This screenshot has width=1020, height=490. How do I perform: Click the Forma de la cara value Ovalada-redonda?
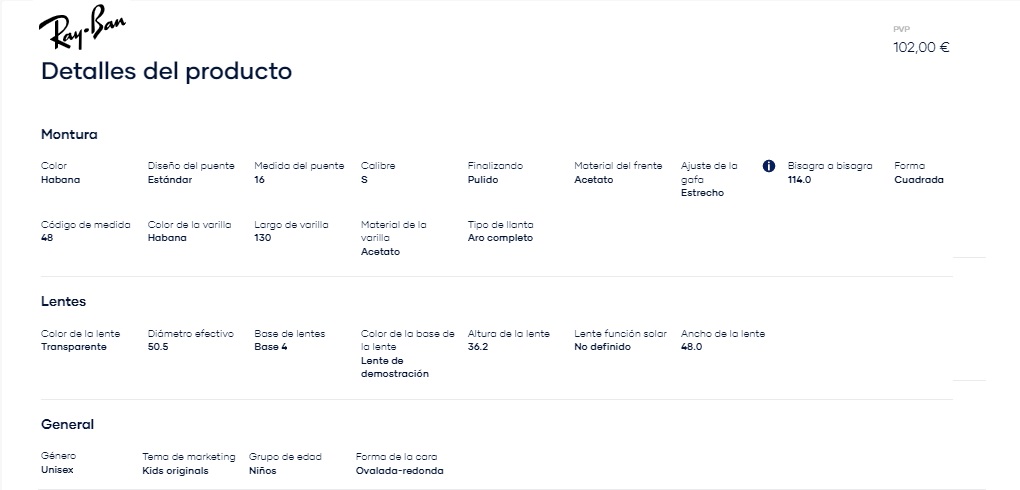tap(399, 470)
